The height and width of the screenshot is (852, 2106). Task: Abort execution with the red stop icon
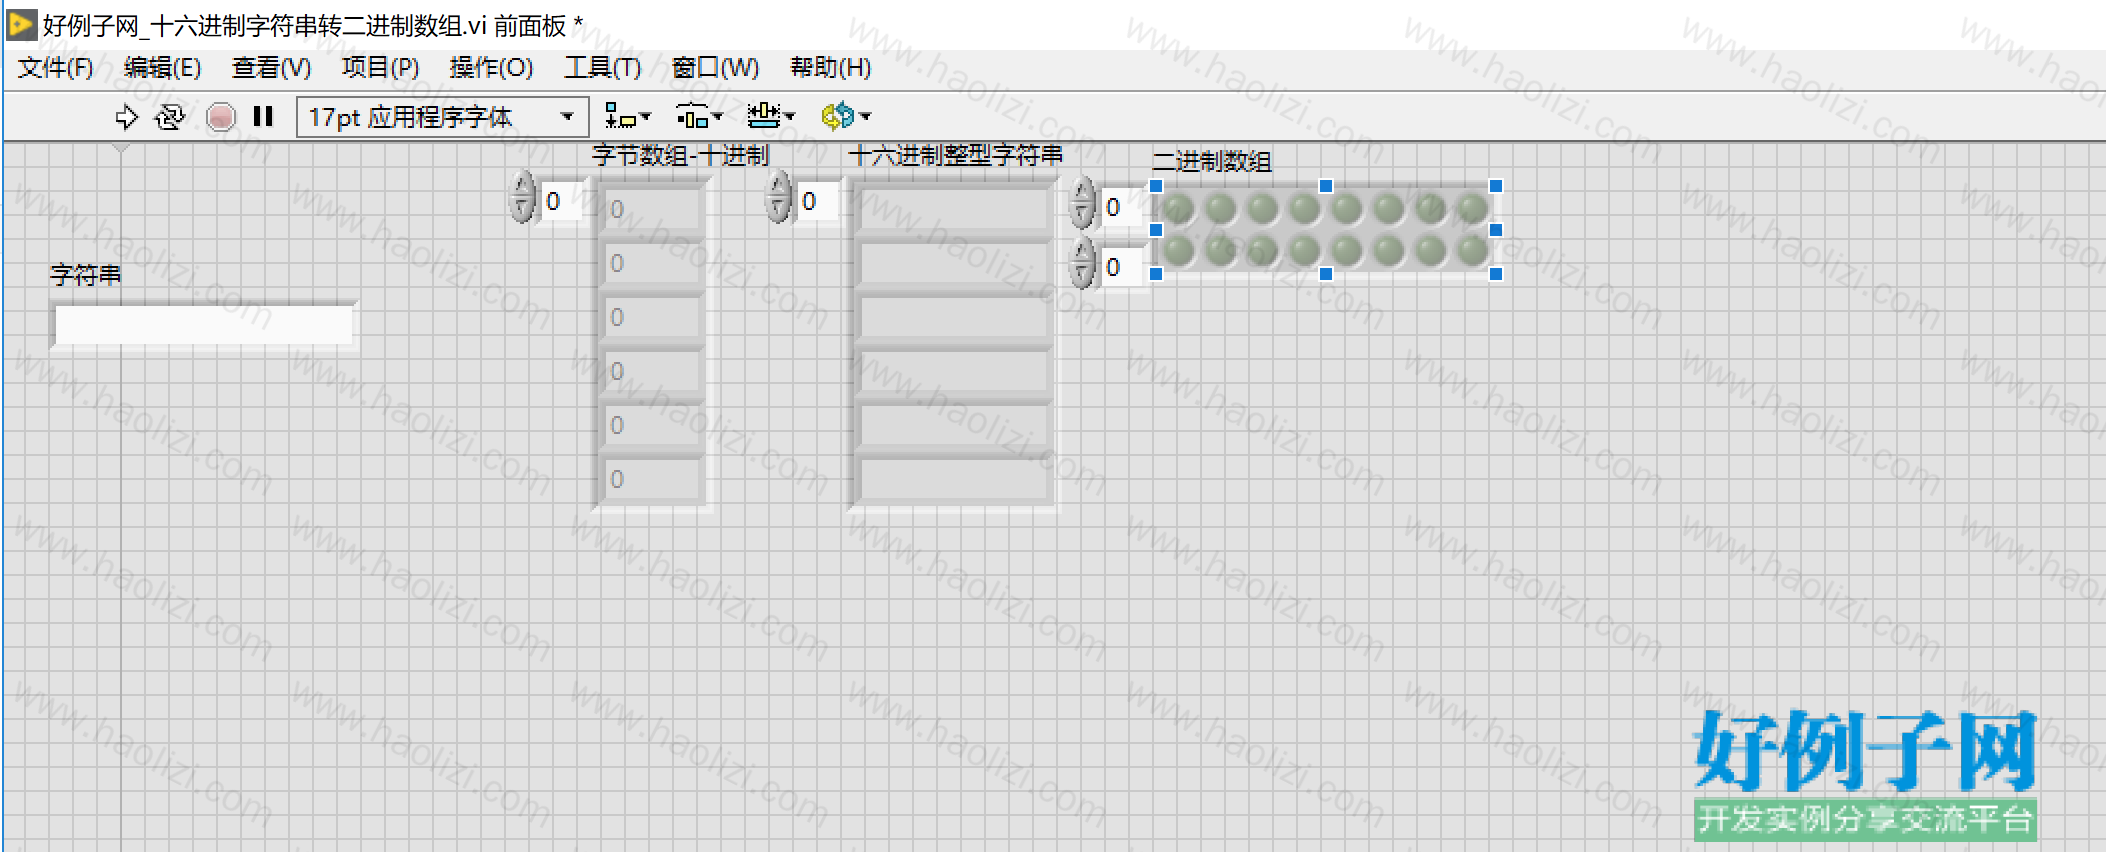(x=221, y=117)
